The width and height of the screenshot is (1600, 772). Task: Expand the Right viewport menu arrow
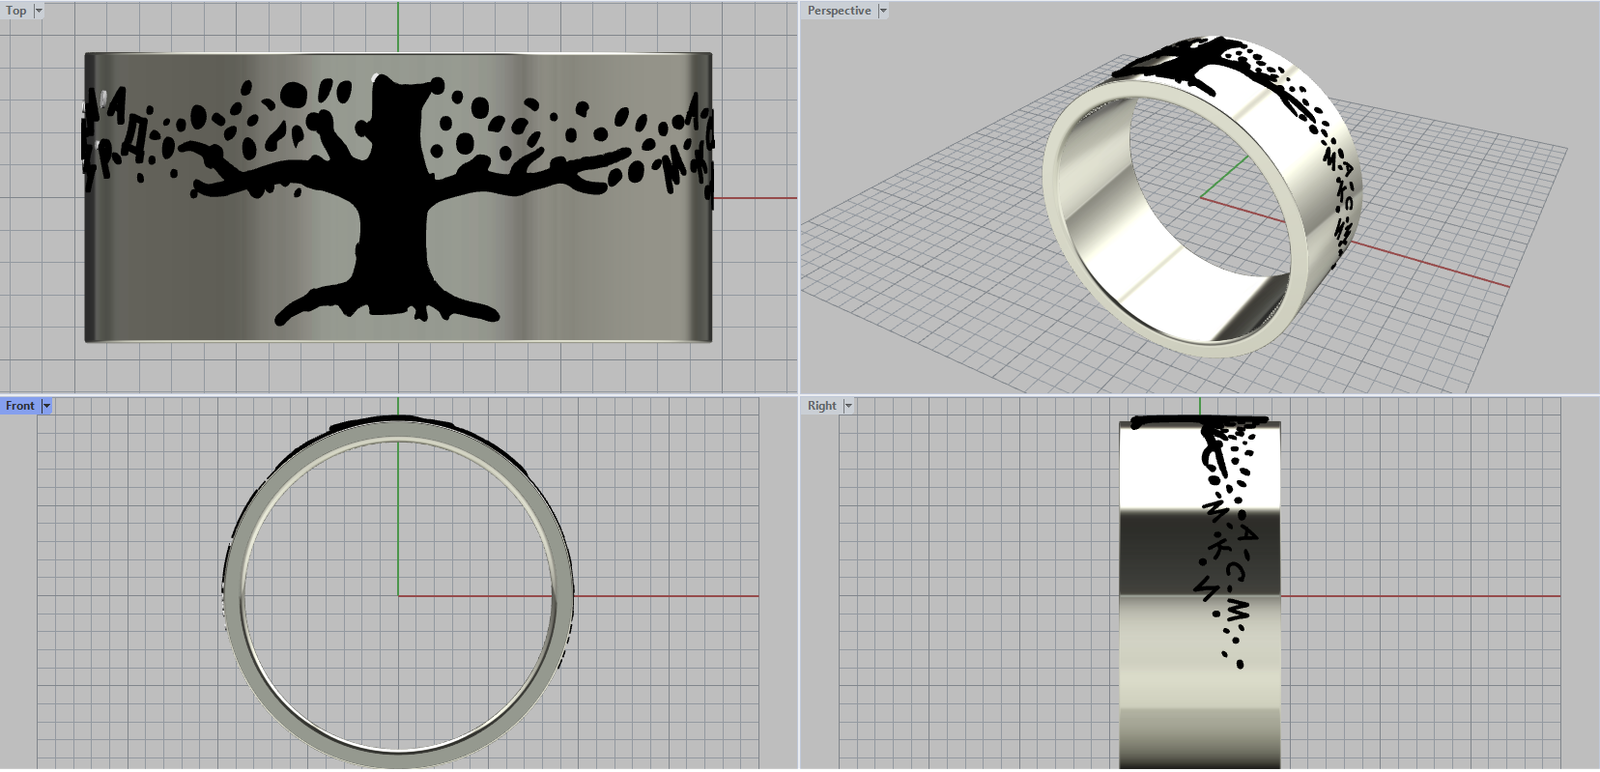point(849,406)
